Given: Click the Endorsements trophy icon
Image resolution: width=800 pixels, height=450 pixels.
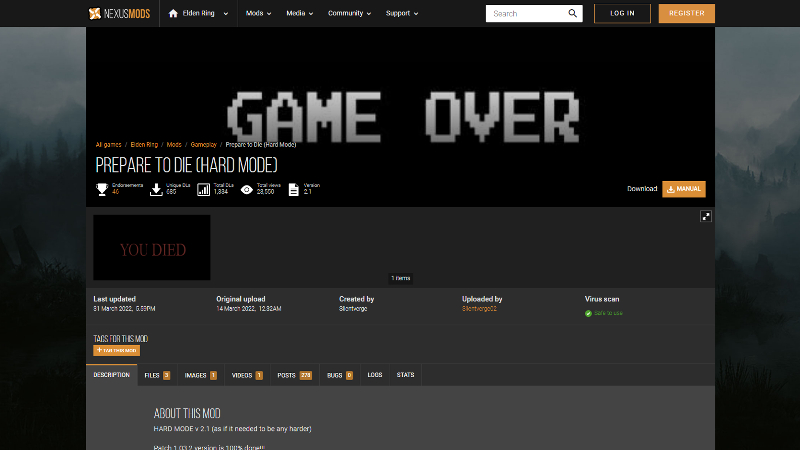Looking at the screenshot, I should [102, 189].
